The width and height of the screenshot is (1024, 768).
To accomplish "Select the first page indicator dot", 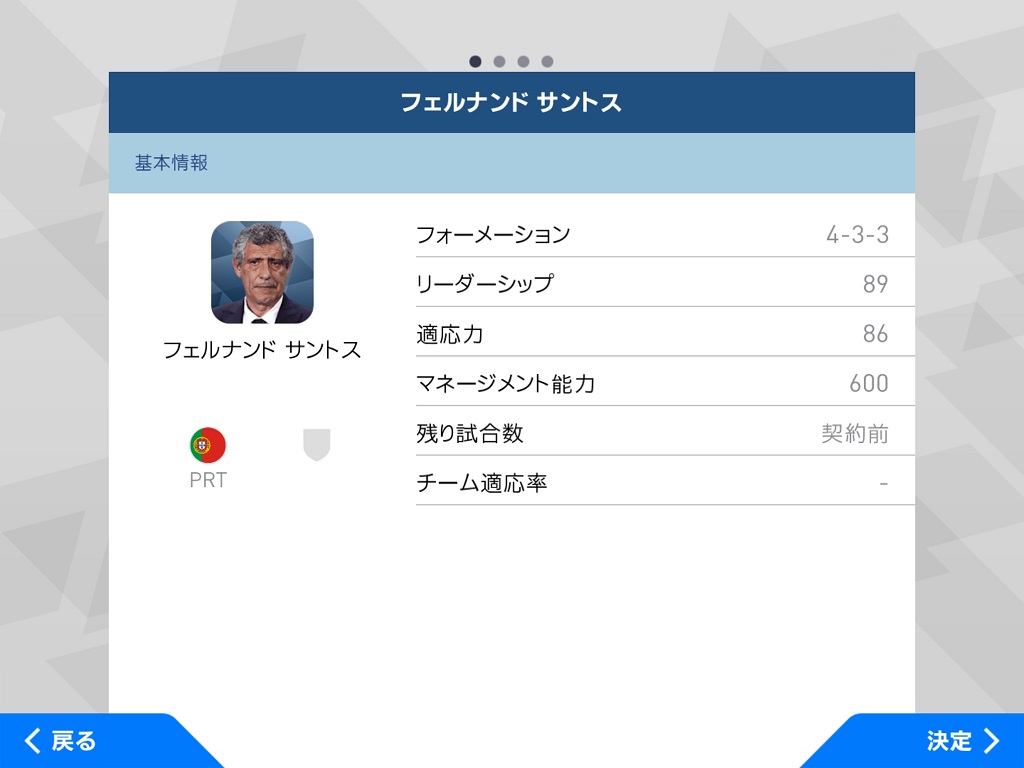I will pyautogui.click(x=475, y=61).
